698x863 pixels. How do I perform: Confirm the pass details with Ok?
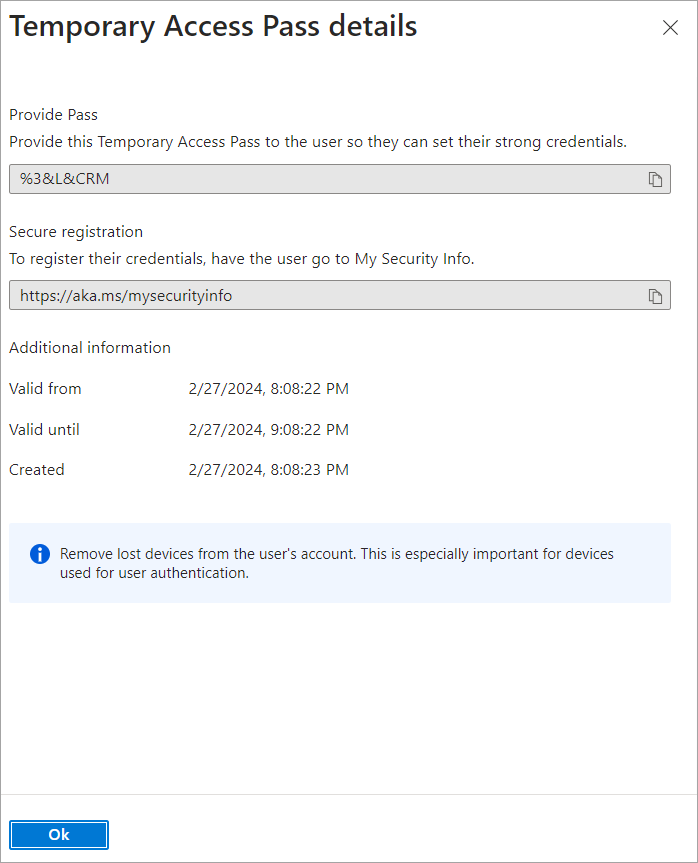click(x=58, y=834)
